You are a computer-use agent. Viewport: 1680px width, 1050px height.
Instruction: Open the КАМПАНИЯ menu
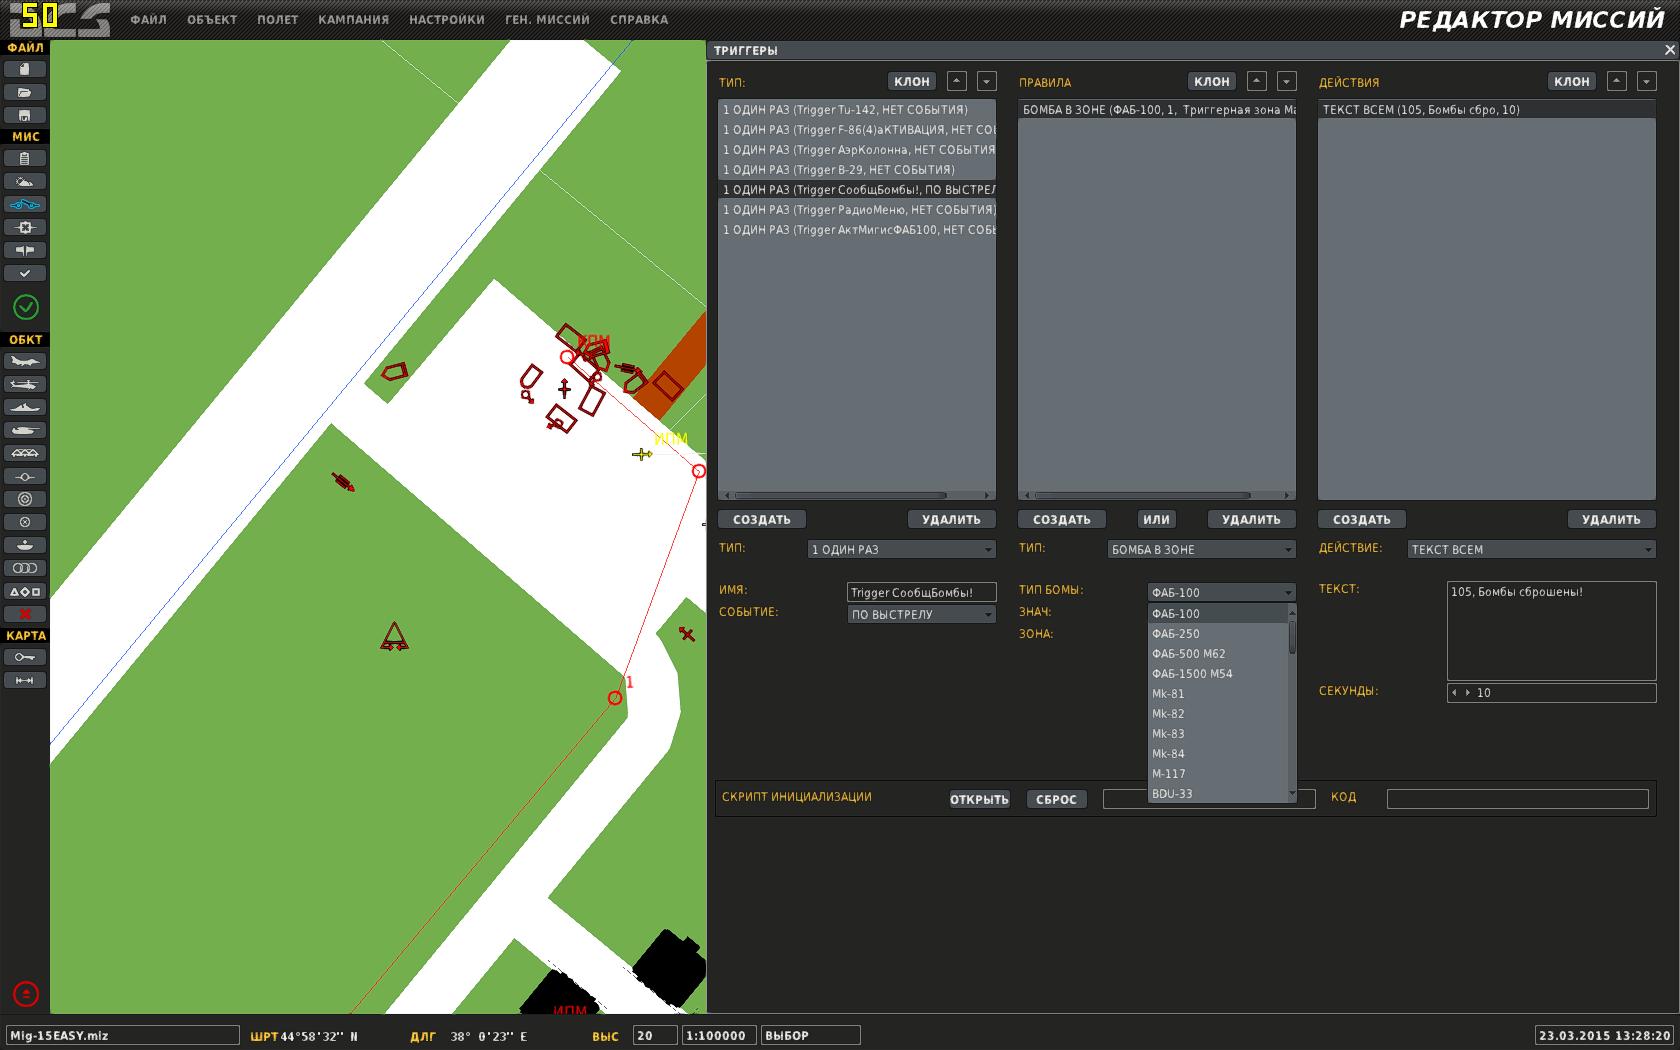354,19
